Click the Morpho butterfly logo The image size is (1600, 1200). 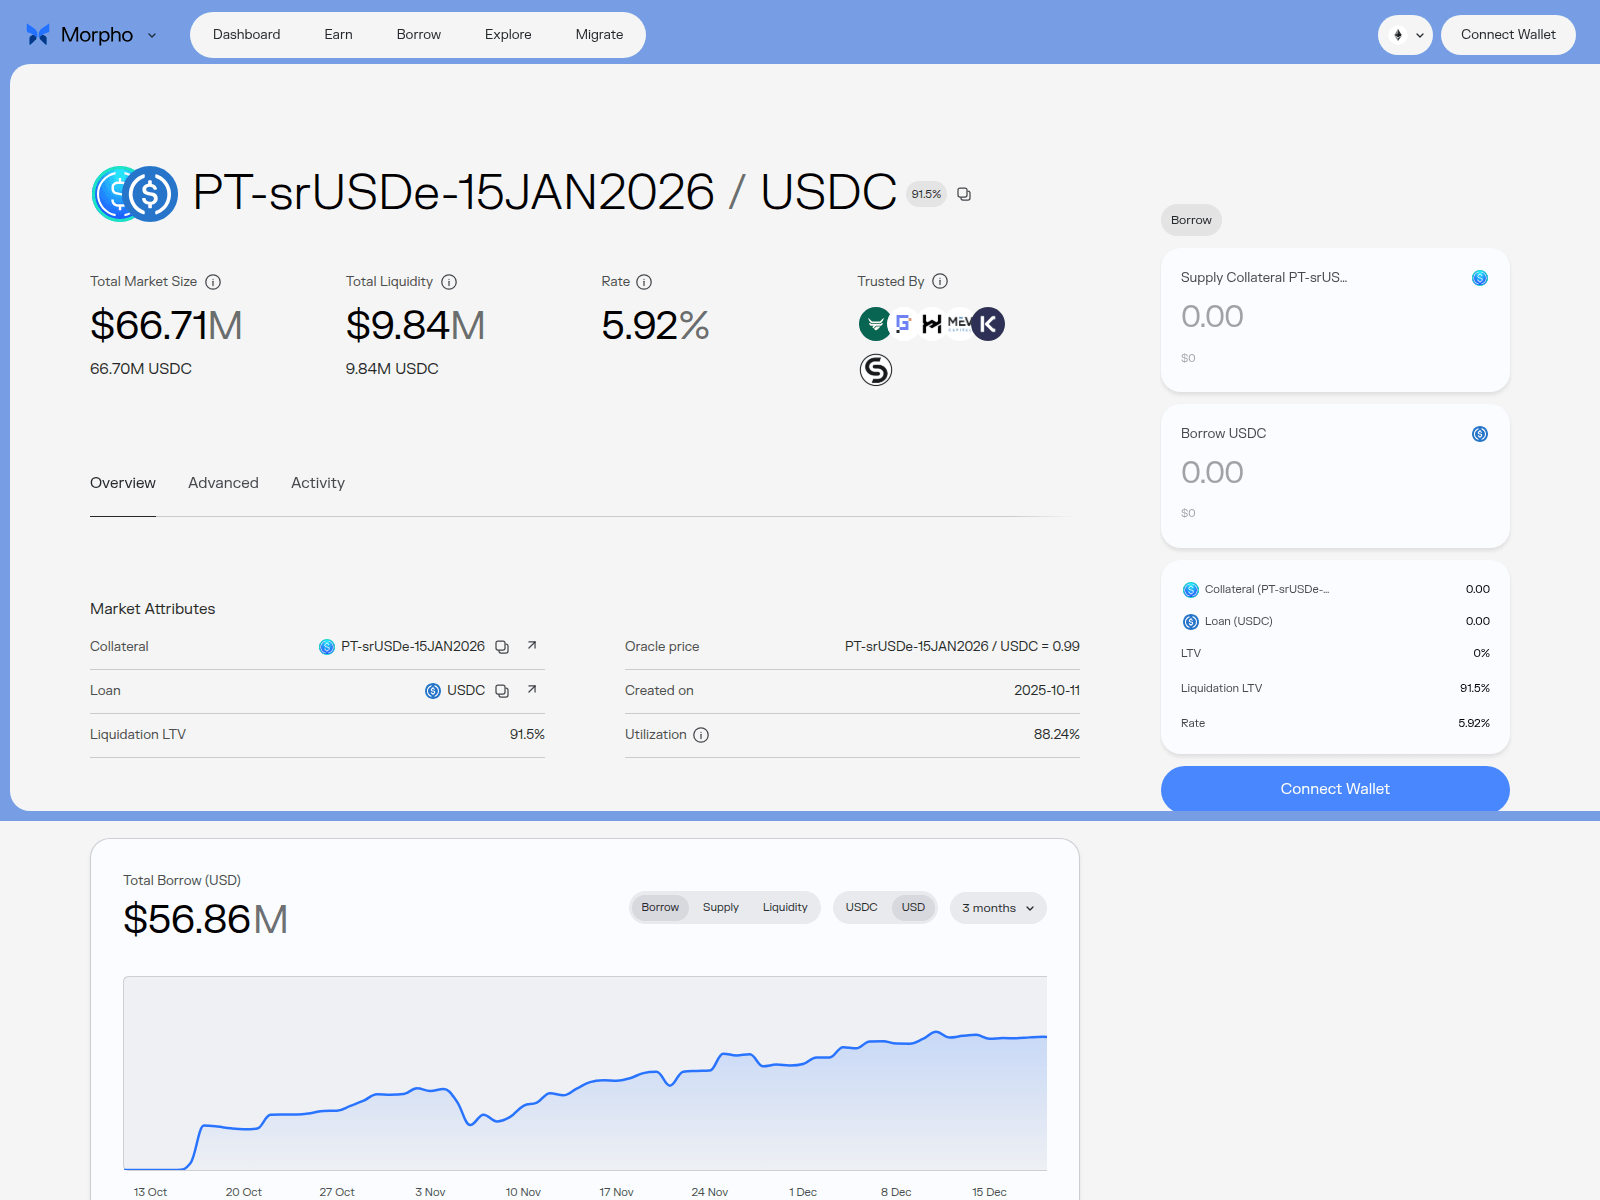point(38,35)
